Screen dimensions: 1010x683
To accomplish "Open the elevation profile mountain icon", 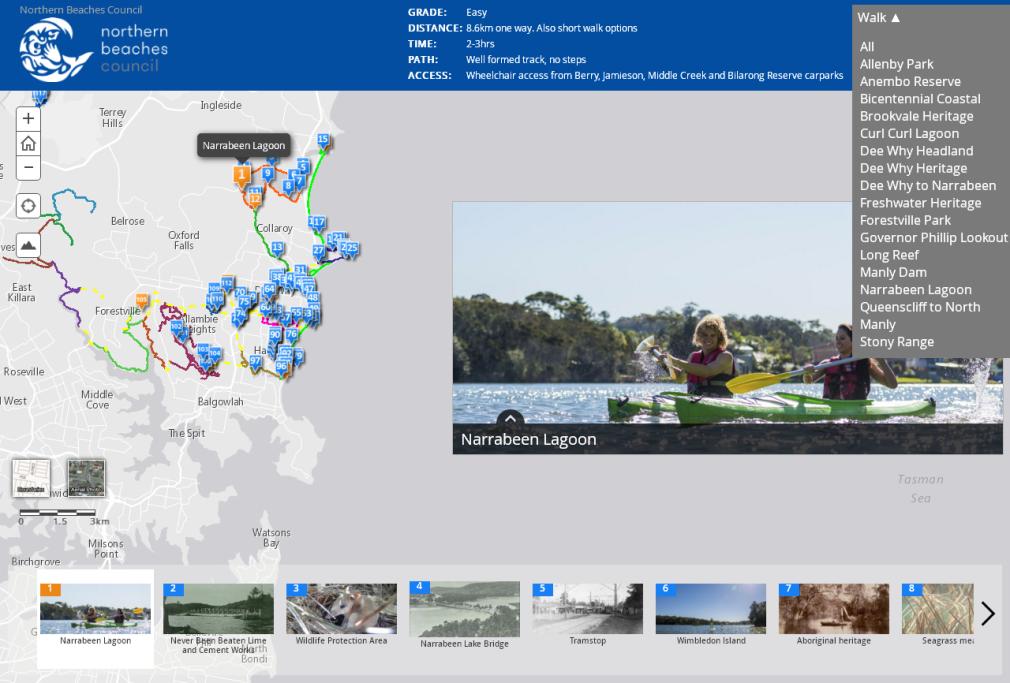I will pyautogui.click(x=28, y=245).
